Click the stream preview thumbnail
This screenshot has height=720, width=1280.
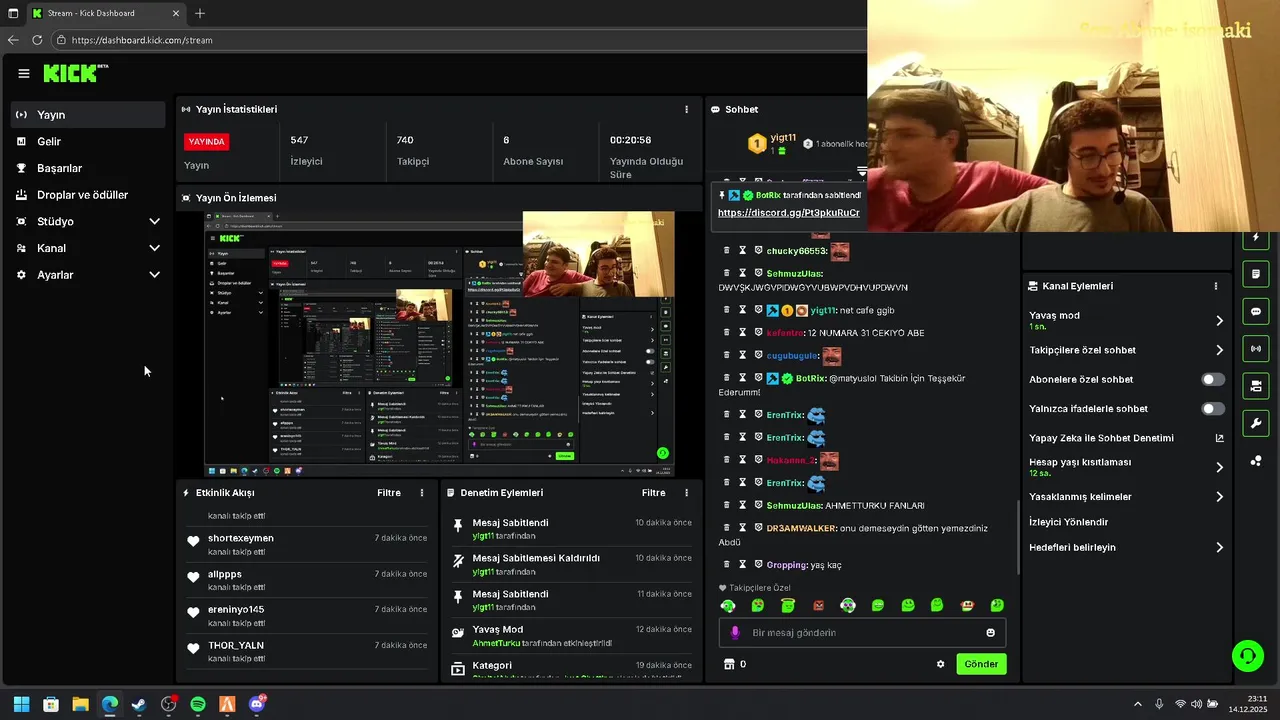coord(440,344)
